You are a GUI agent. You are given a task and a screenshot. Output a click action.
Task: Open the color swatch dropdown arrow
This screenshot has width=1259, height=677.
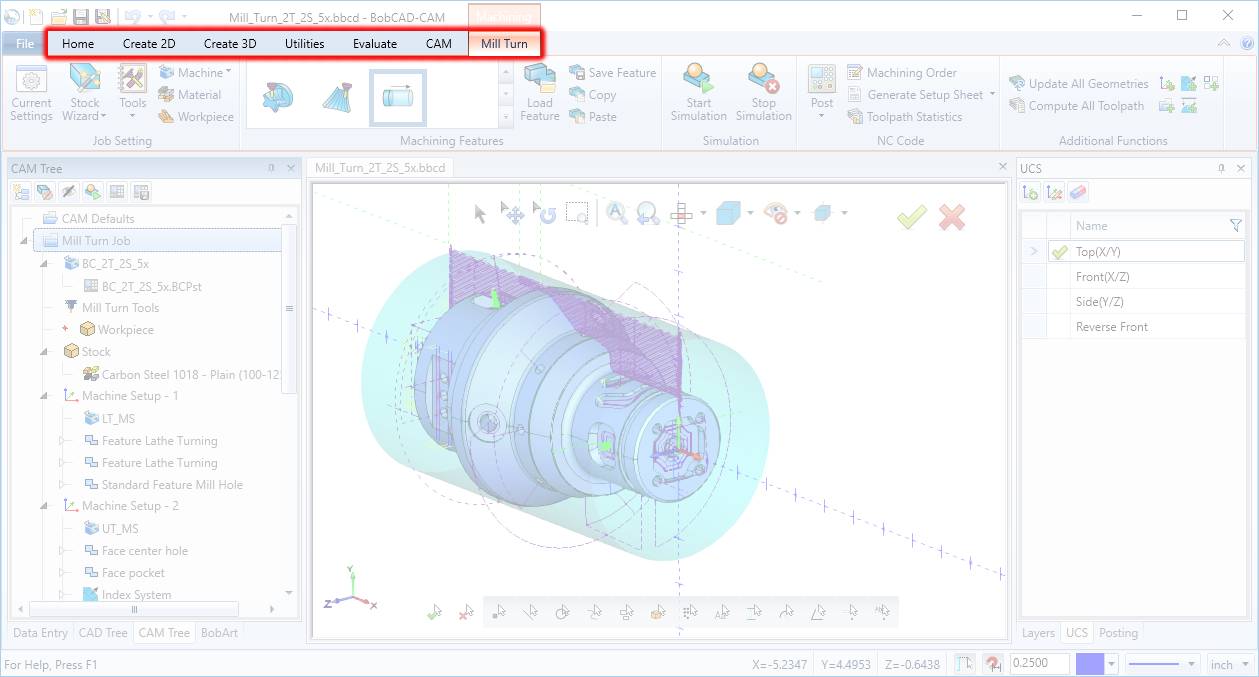(x=1111, y=664)
